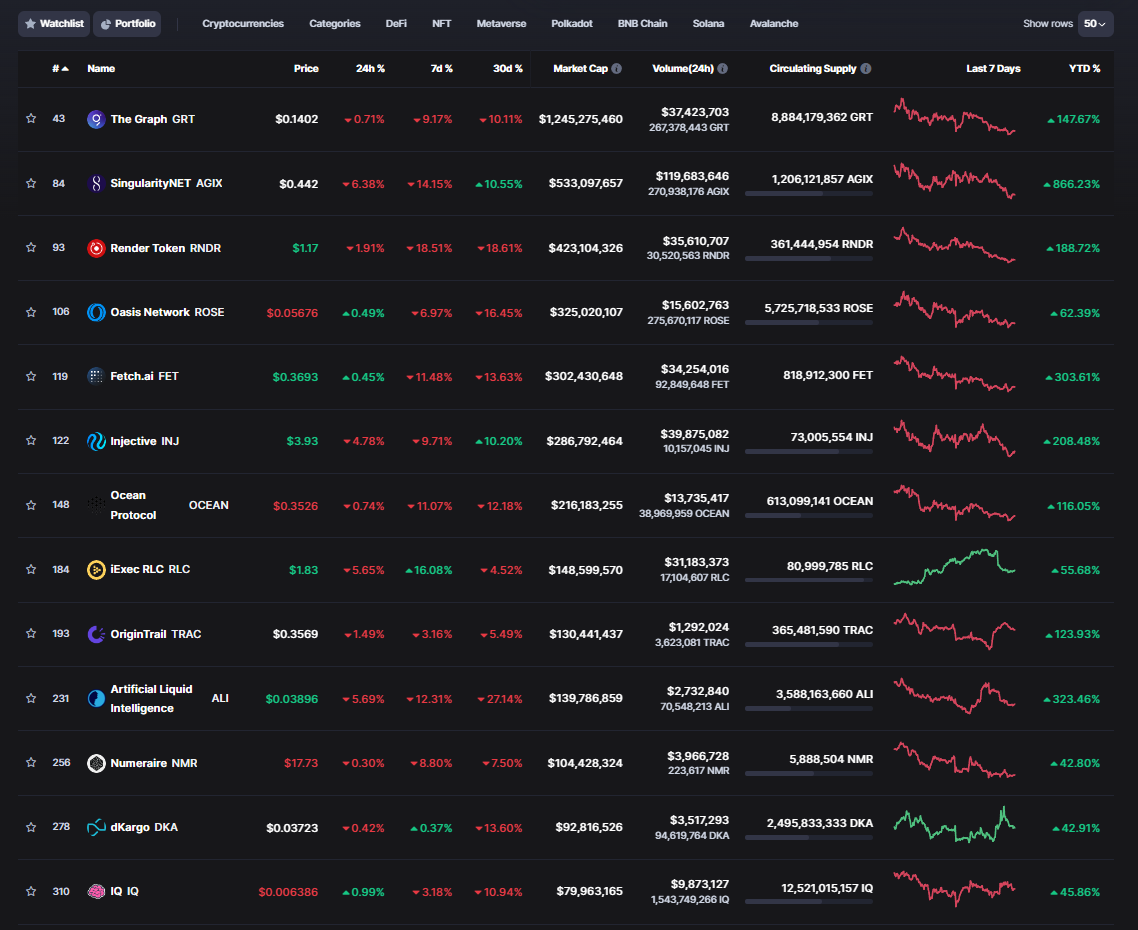Star IQ for watchlist
Viewport: 1138px width, 930px height.
pyautogui.click(x=31, y=892)
